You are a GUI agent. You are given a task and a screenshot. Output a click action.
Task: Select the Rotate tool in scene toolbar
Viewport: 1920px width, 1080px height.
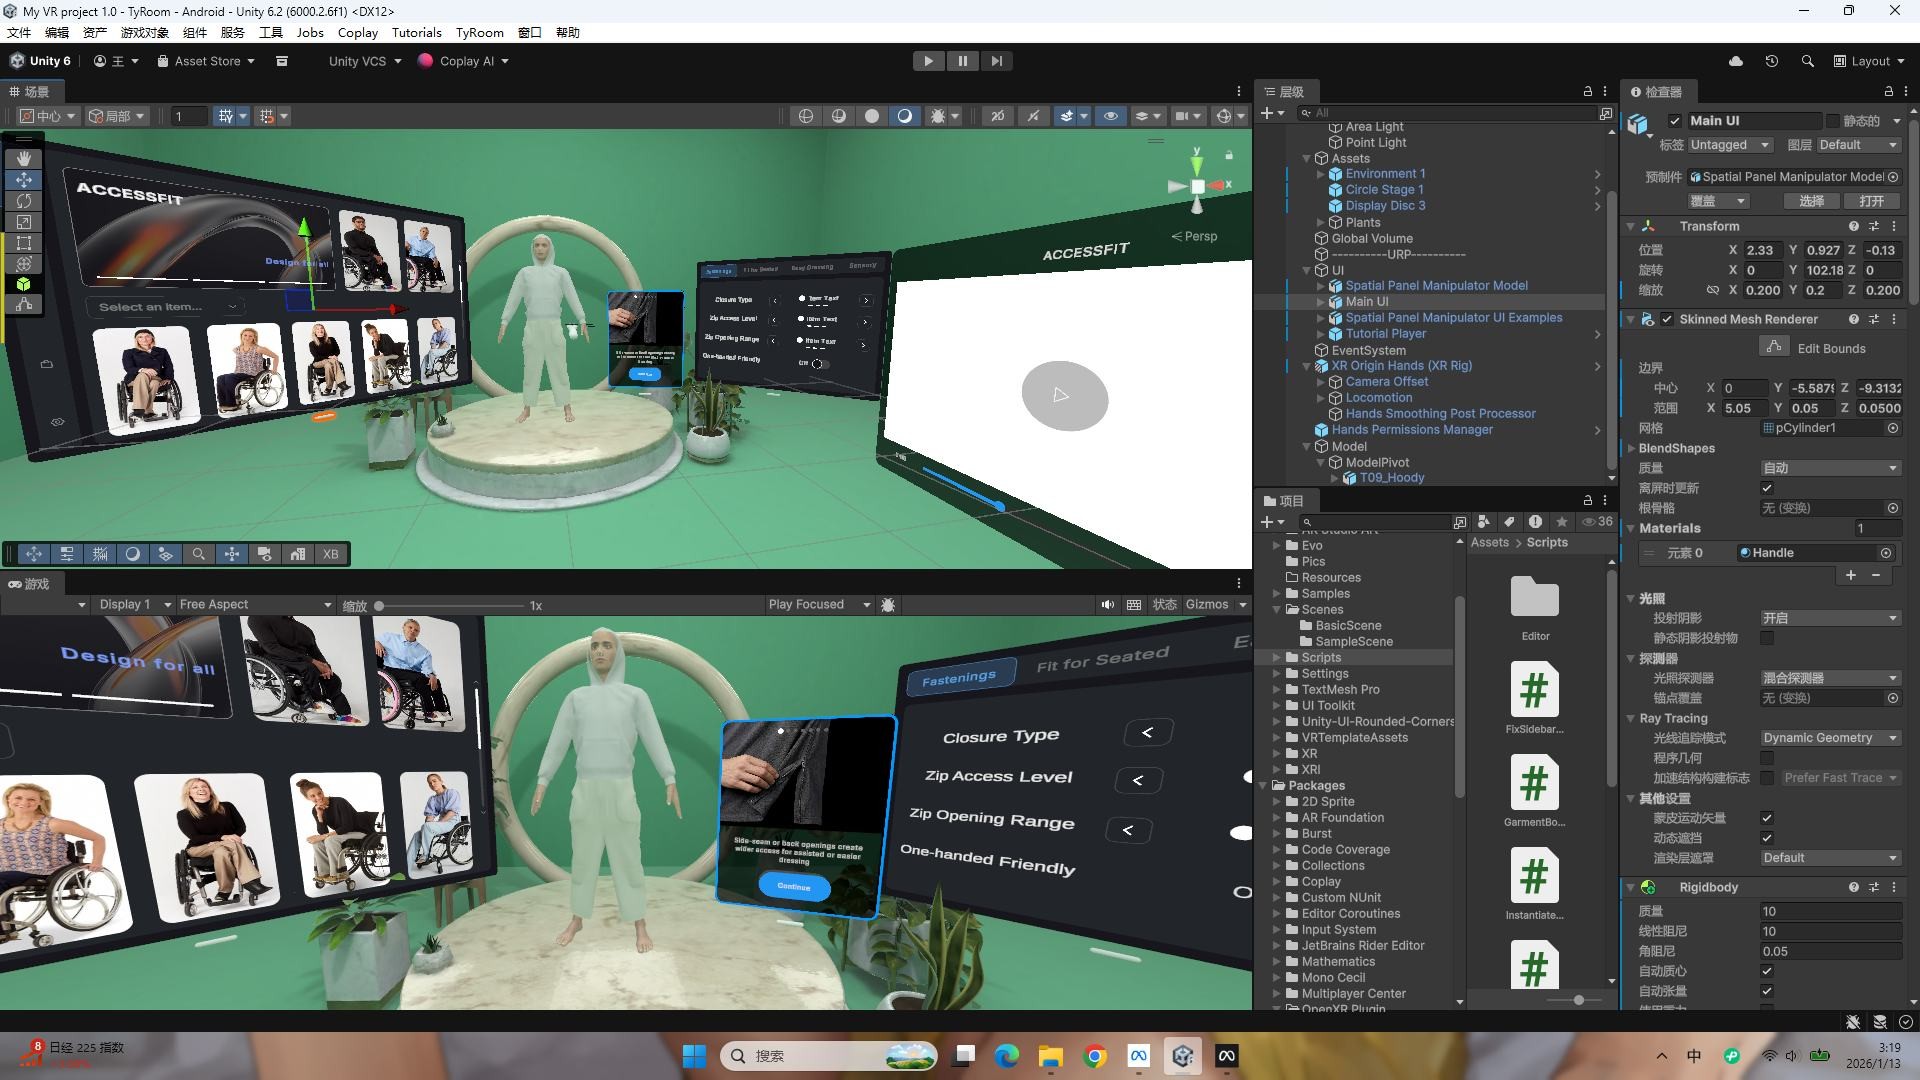[24, 200]
